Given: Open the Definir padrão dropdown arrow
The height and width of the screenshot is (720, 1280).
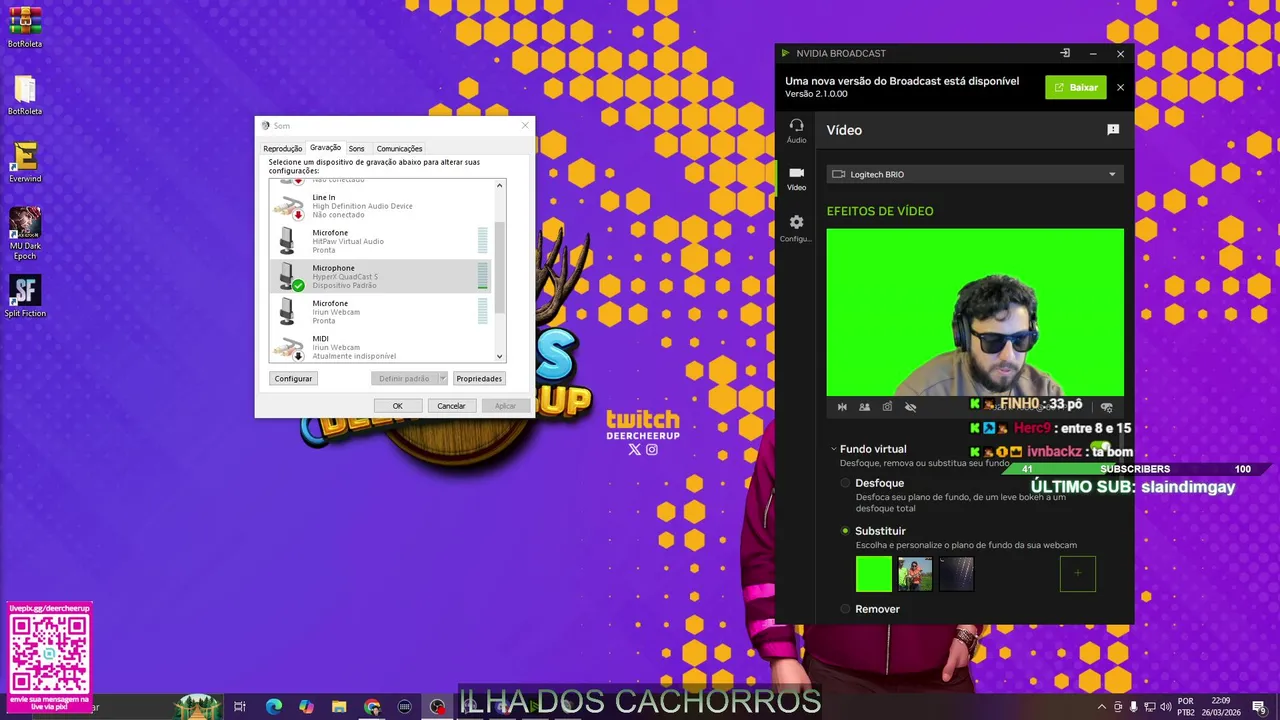Looking at the screenshot, I should (x=442, y=378).
